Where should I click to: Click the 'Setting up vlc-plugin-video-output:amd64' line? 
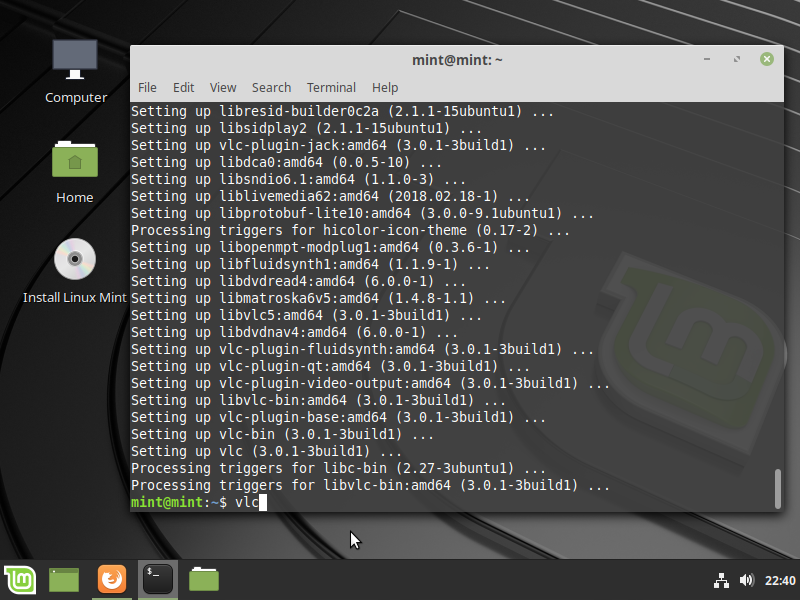[370, 384]
